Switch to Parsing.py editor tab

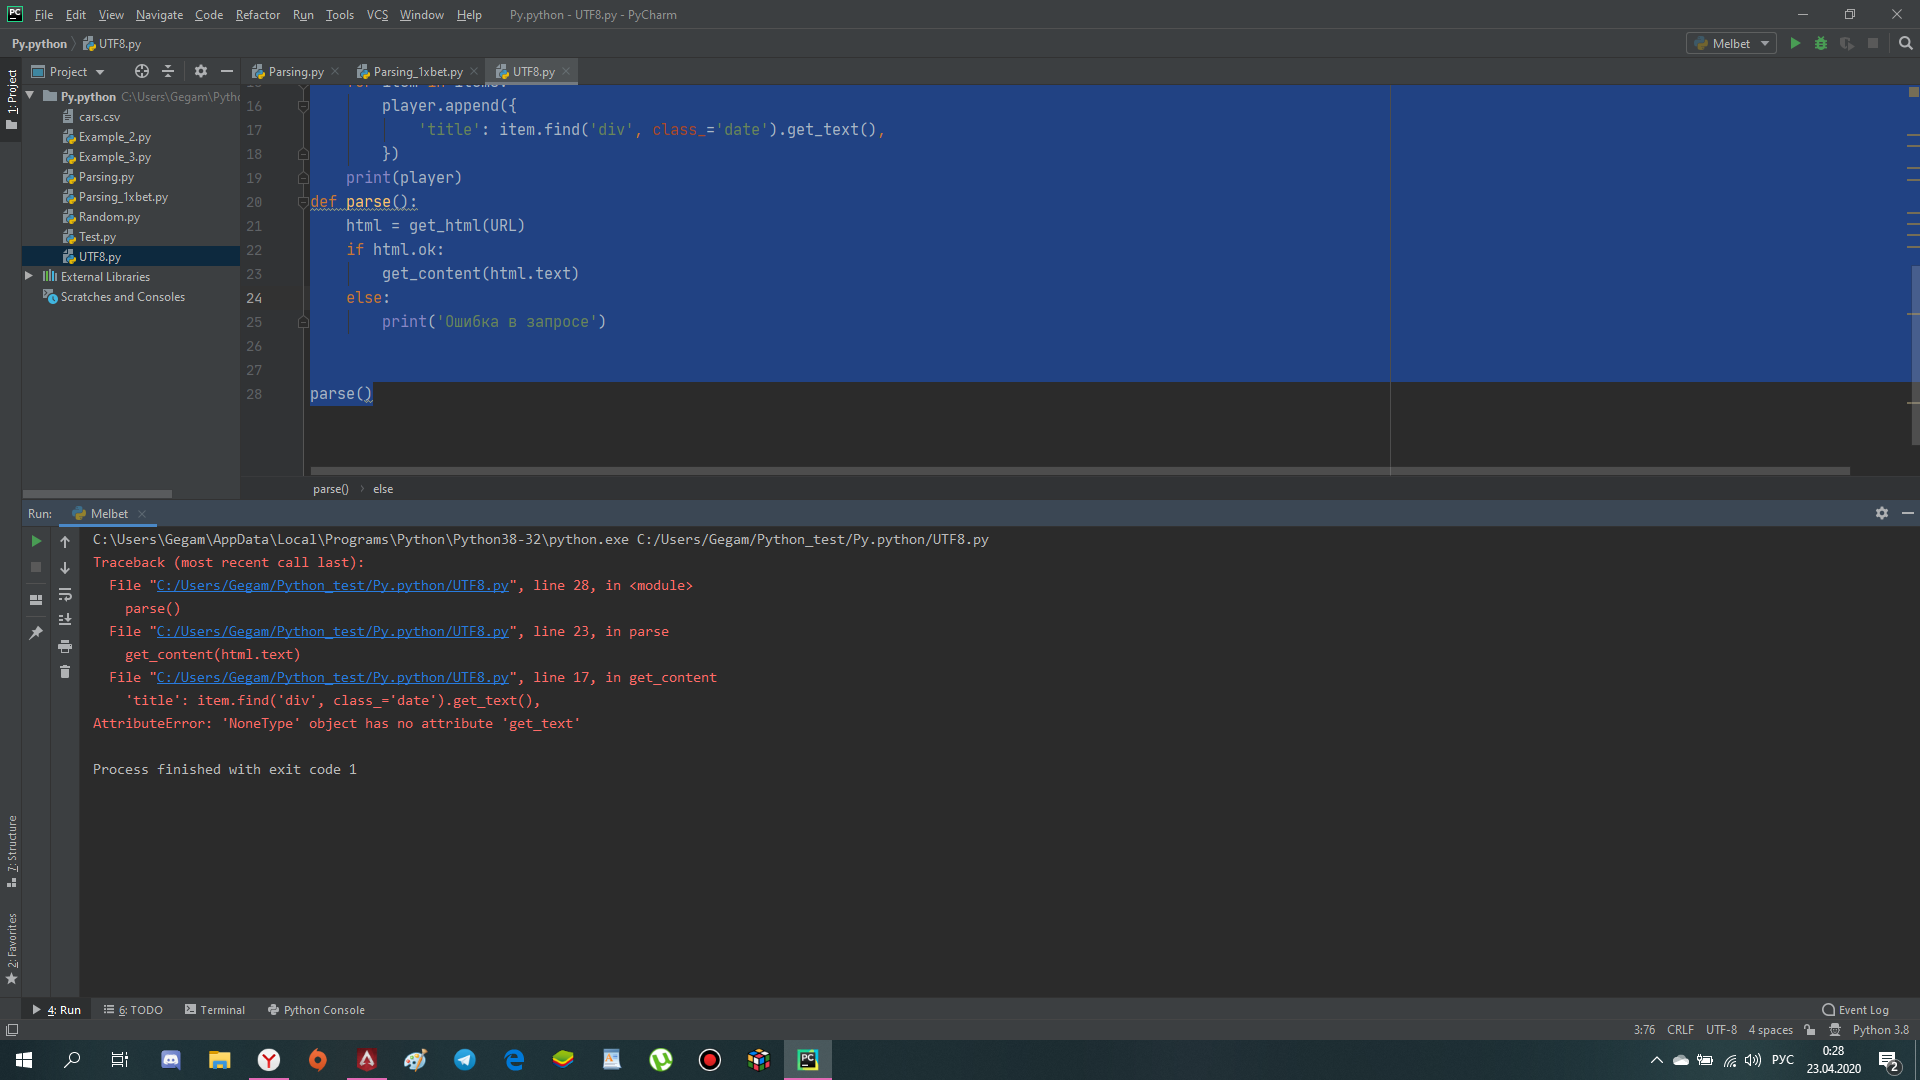click(x=295, y=72)
